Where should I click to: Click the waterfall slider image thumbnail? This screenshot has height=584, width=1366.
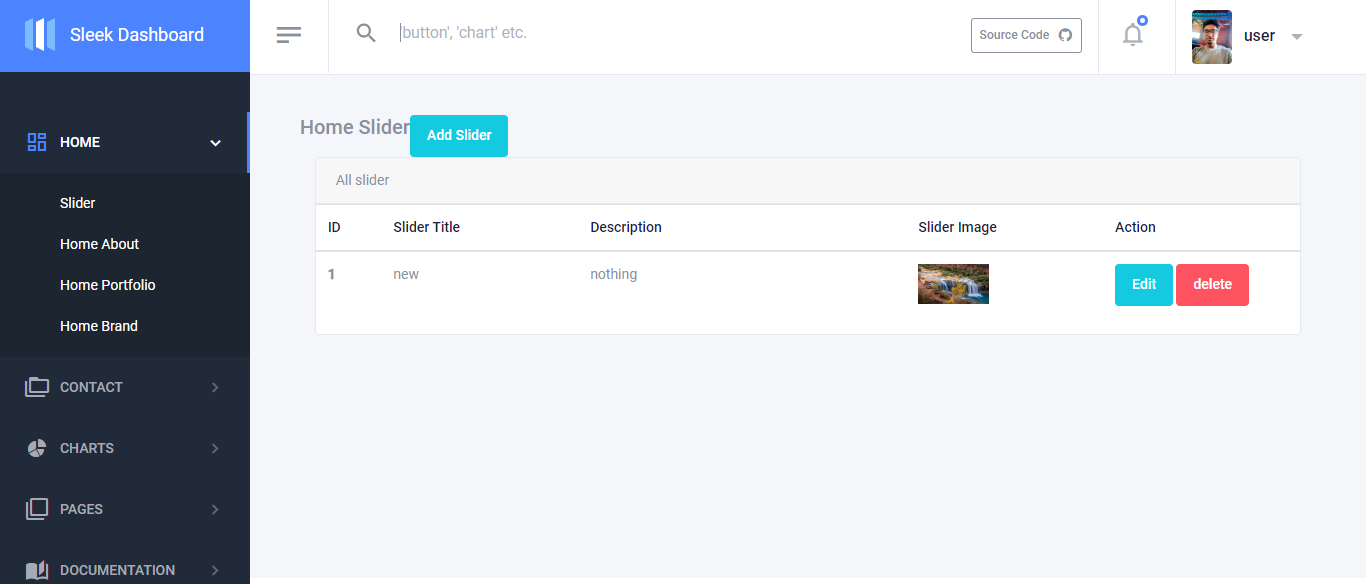pos(953,283)
